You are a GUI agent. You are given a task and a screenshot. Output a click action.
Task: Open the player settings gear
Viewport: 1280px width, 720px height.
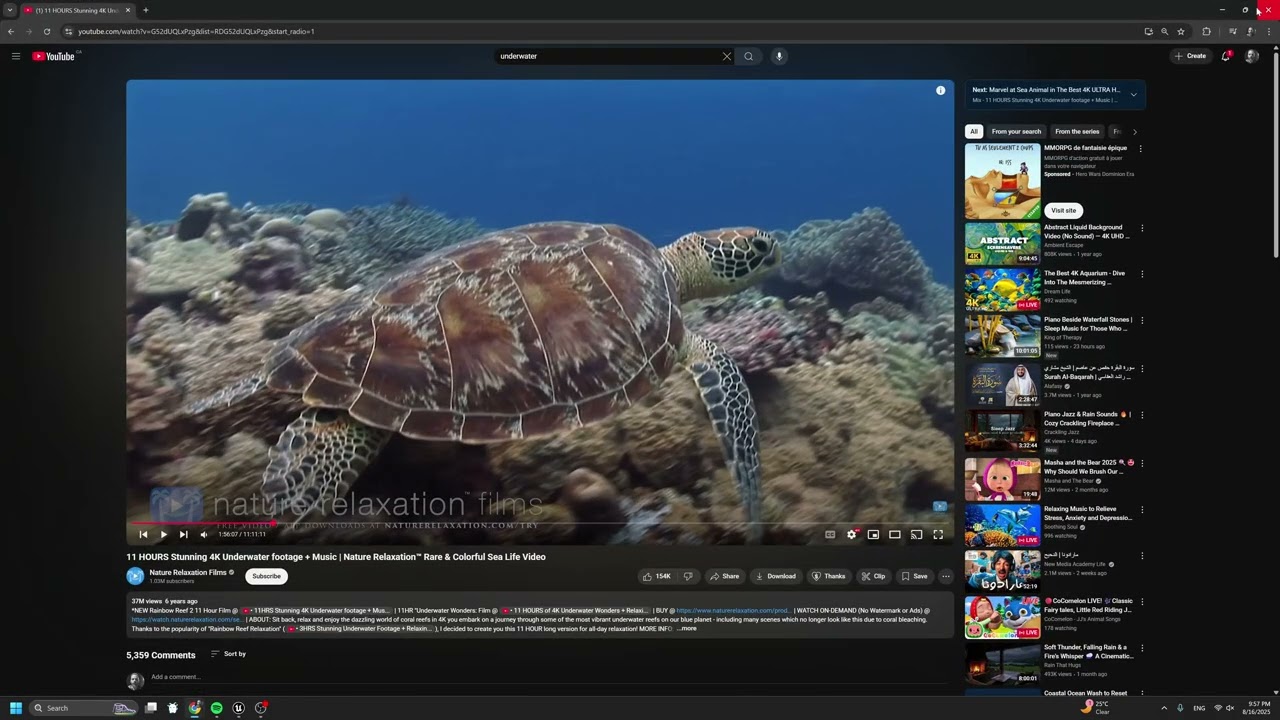pos(851,534)
